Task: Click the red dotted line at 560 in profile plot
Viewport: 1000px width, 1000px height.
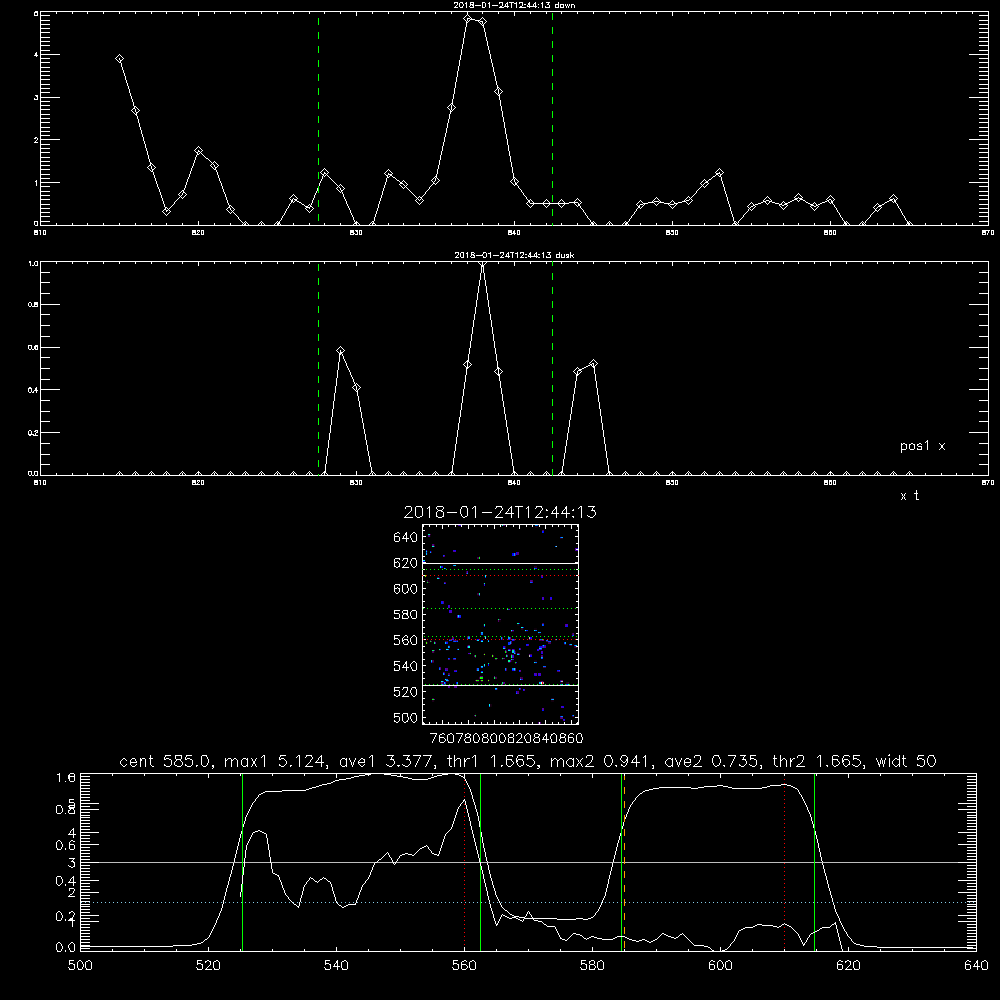Action: coord(464,861)
